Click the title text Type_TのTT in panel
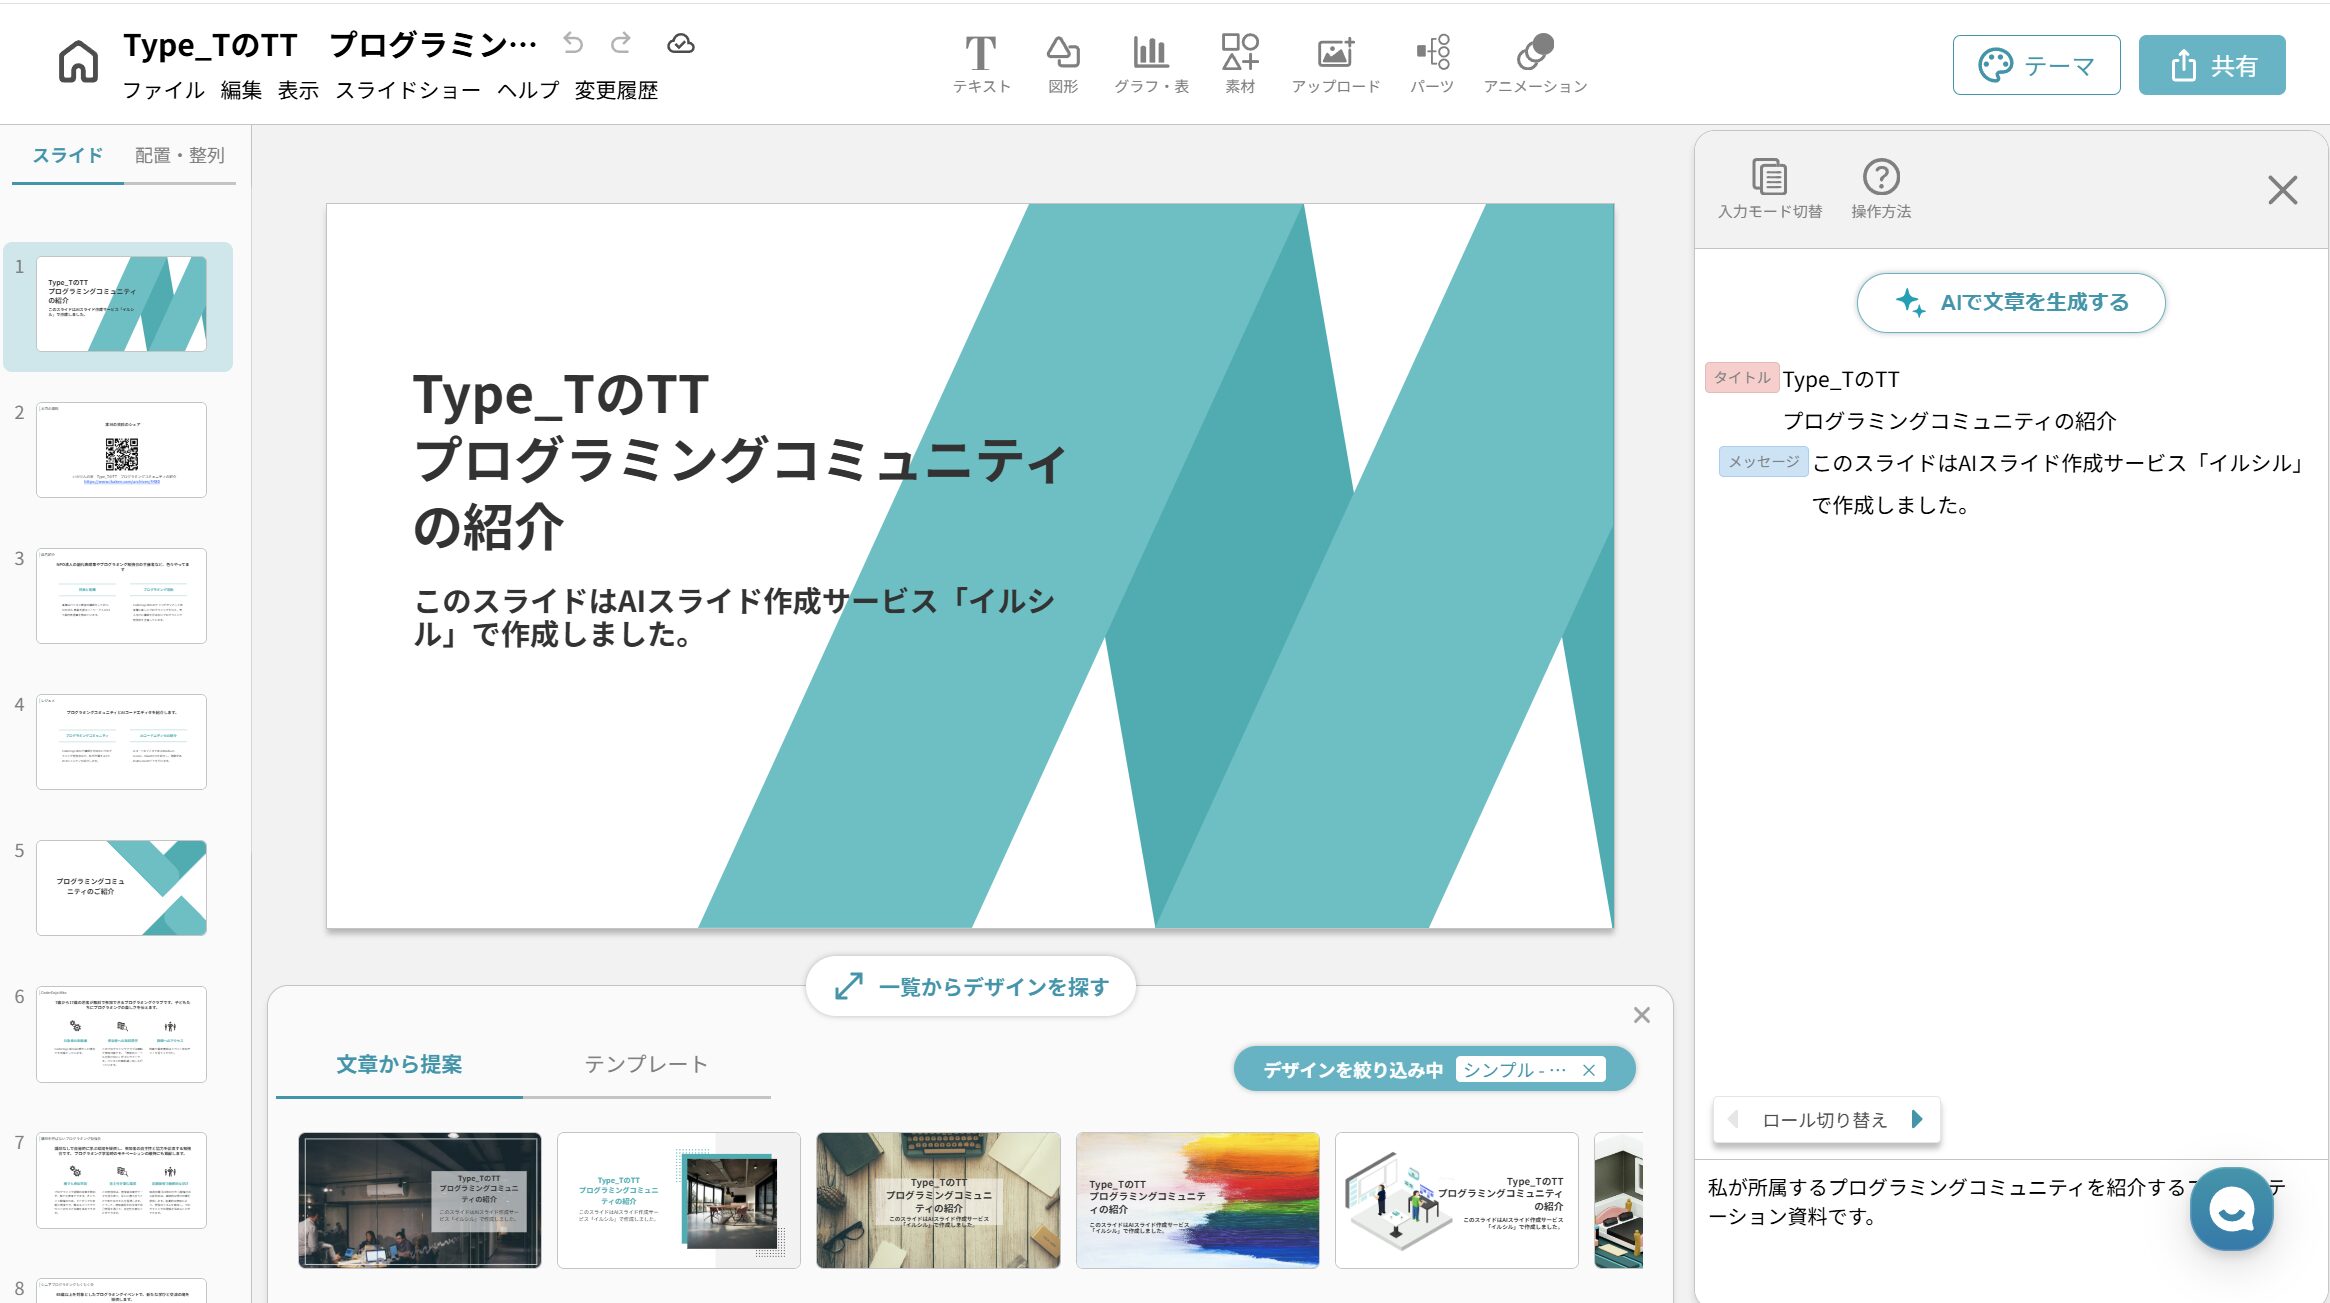 (x=1841, y=380)
